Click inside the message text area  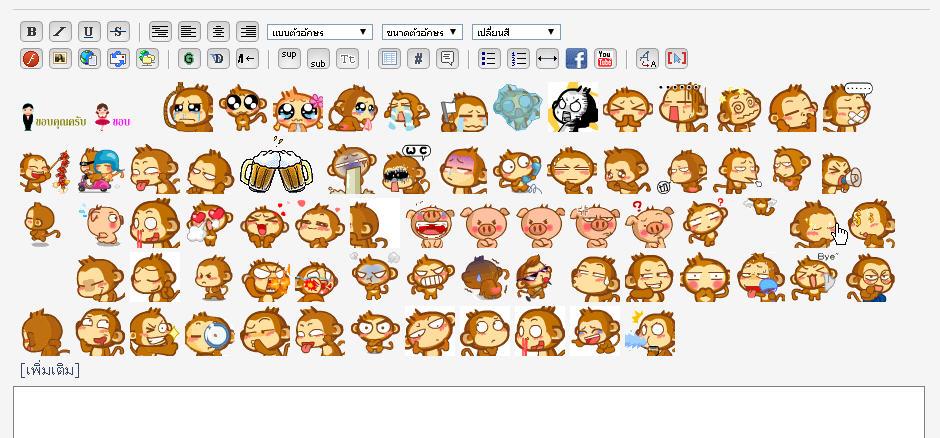point(469,412)
